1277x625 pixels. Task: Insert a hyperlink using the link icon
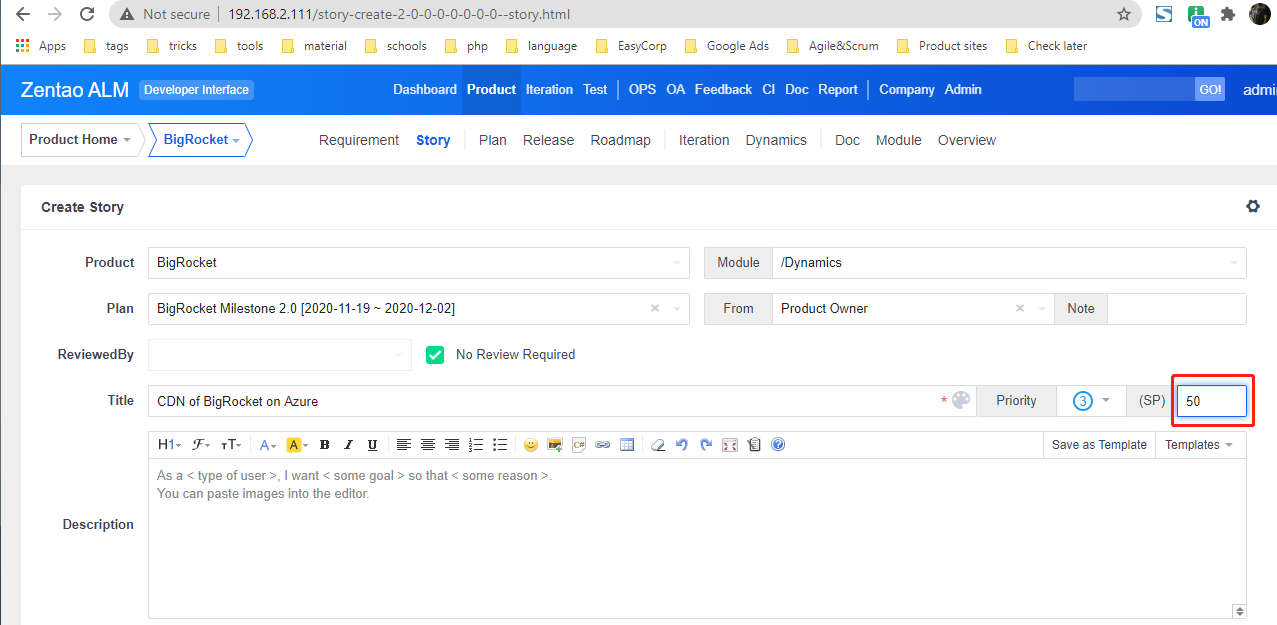(x=603, y=445)
